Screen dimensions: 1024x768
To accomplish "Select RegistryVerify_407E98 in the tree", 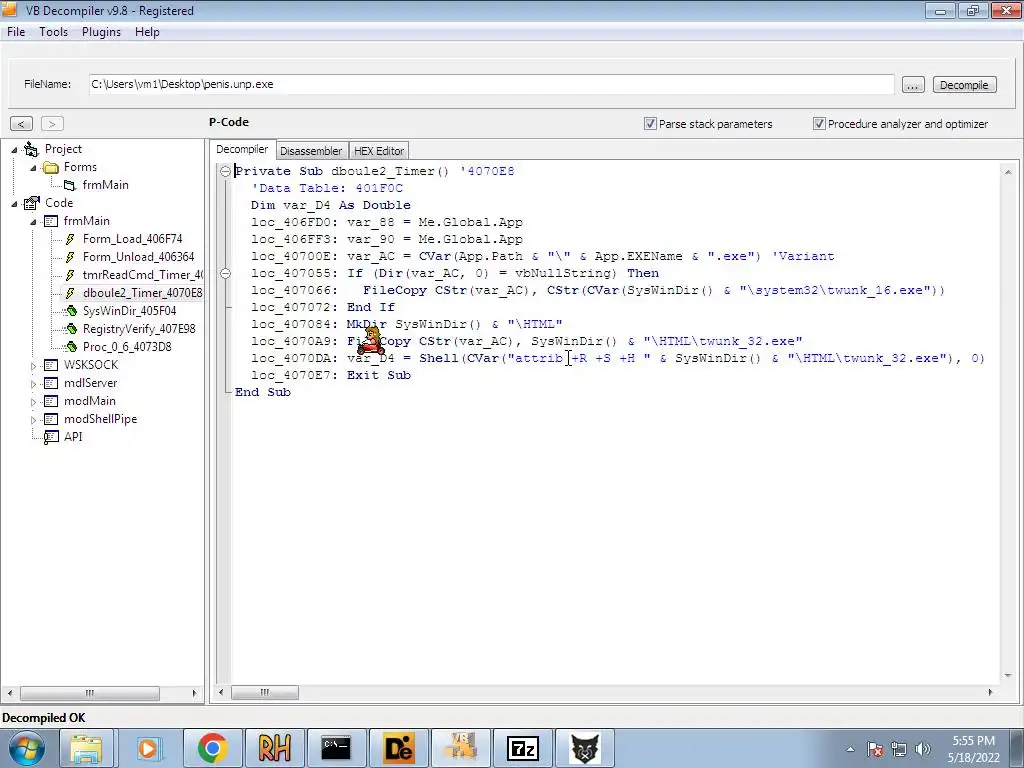I will tap(139, 329).
